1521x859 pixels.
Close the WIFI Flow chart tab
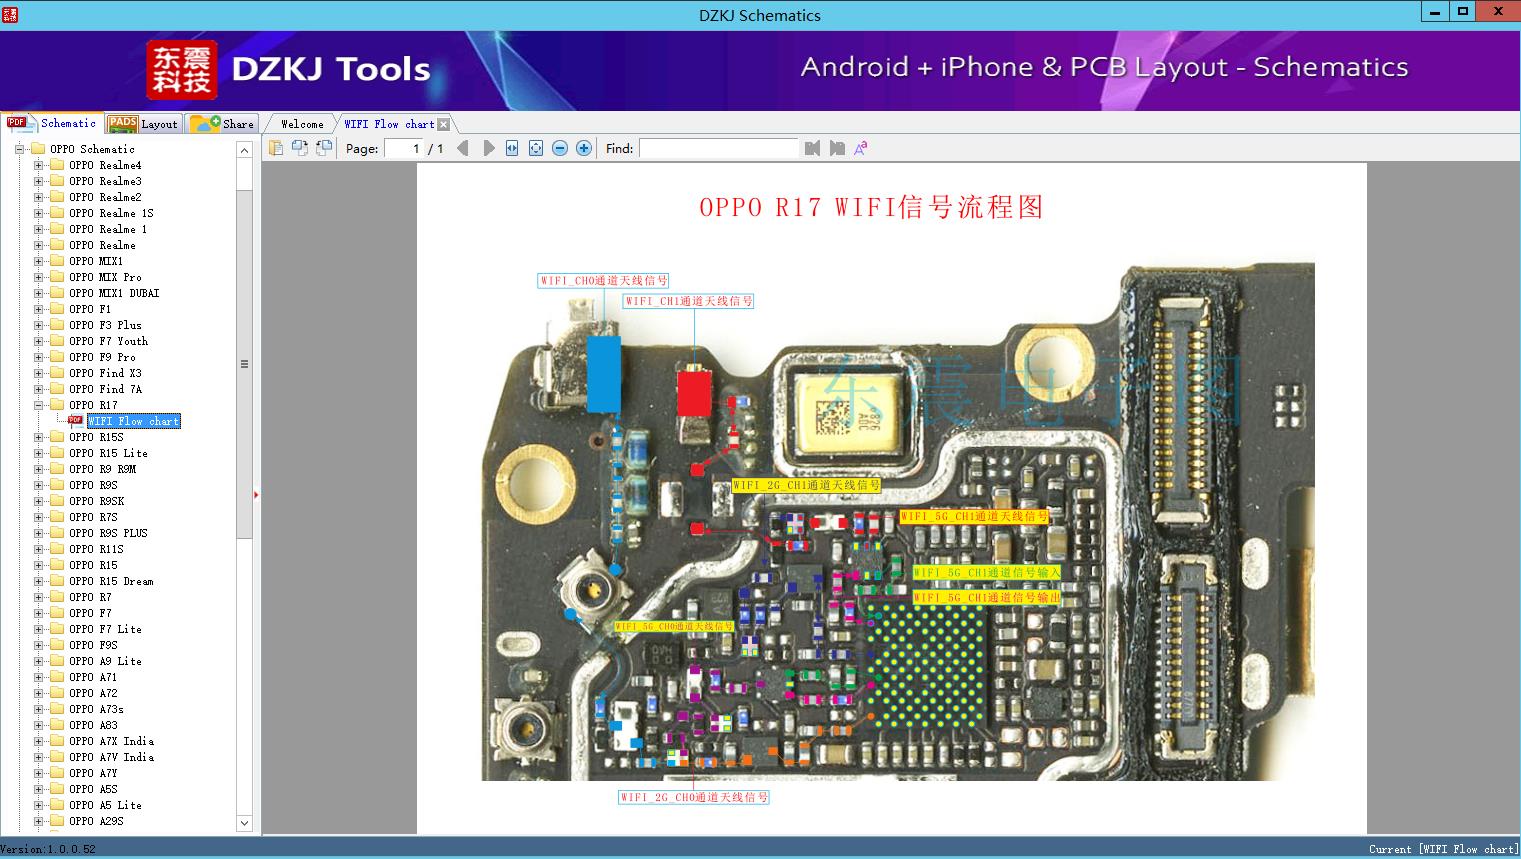tap(444, 124)
